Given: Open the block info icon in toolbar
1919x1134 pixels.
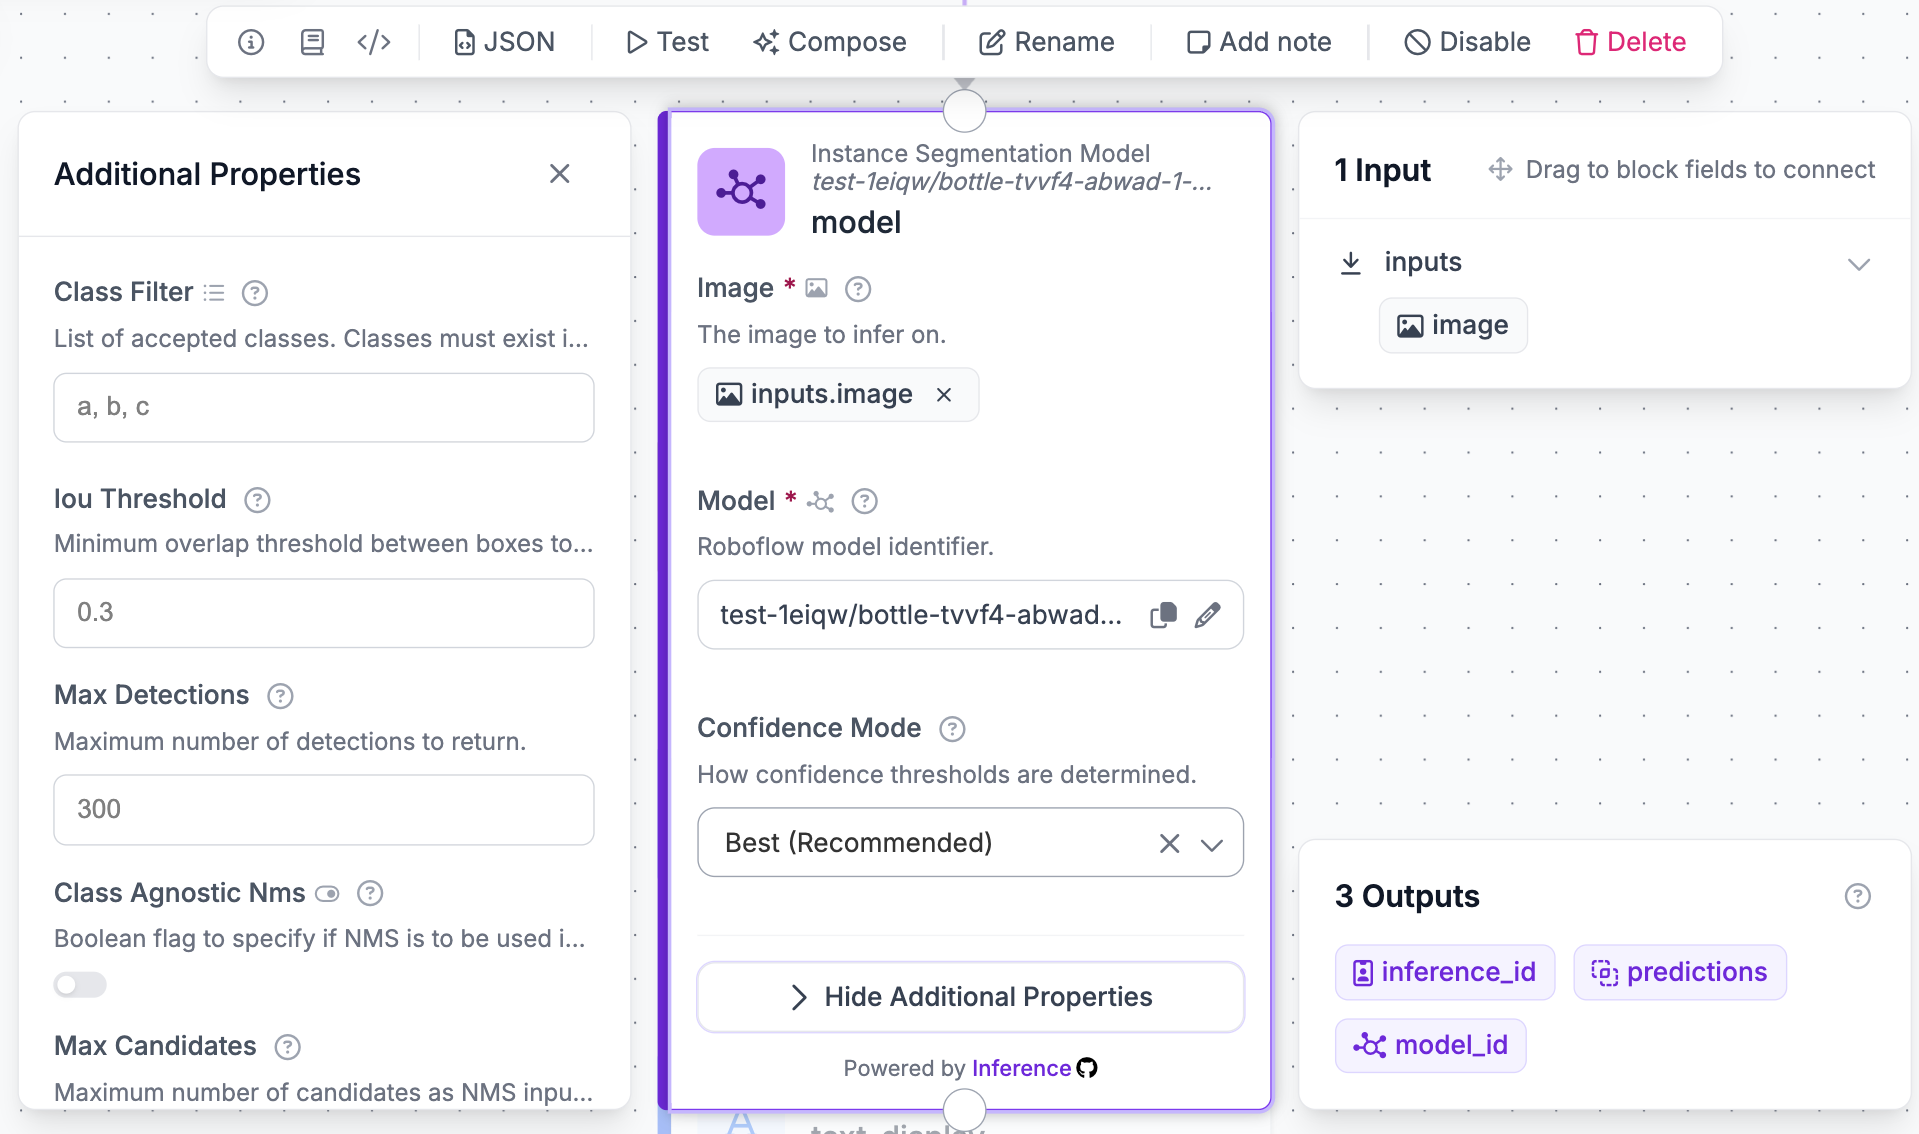Looking at the screenshot, I should click(x=251, y=42).
